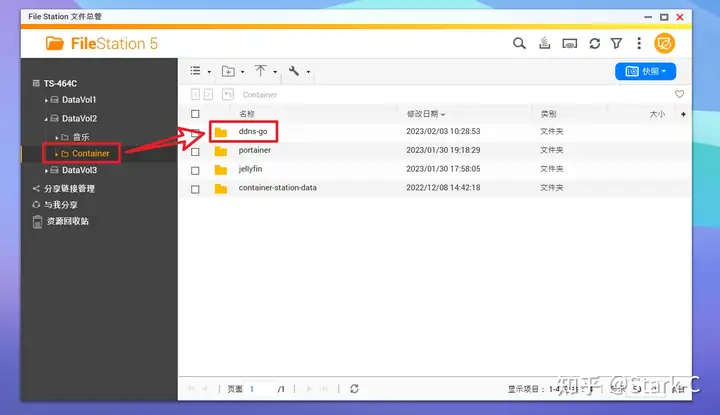
Task: Select the portainer folder name
Action: [x=254, y=150]
